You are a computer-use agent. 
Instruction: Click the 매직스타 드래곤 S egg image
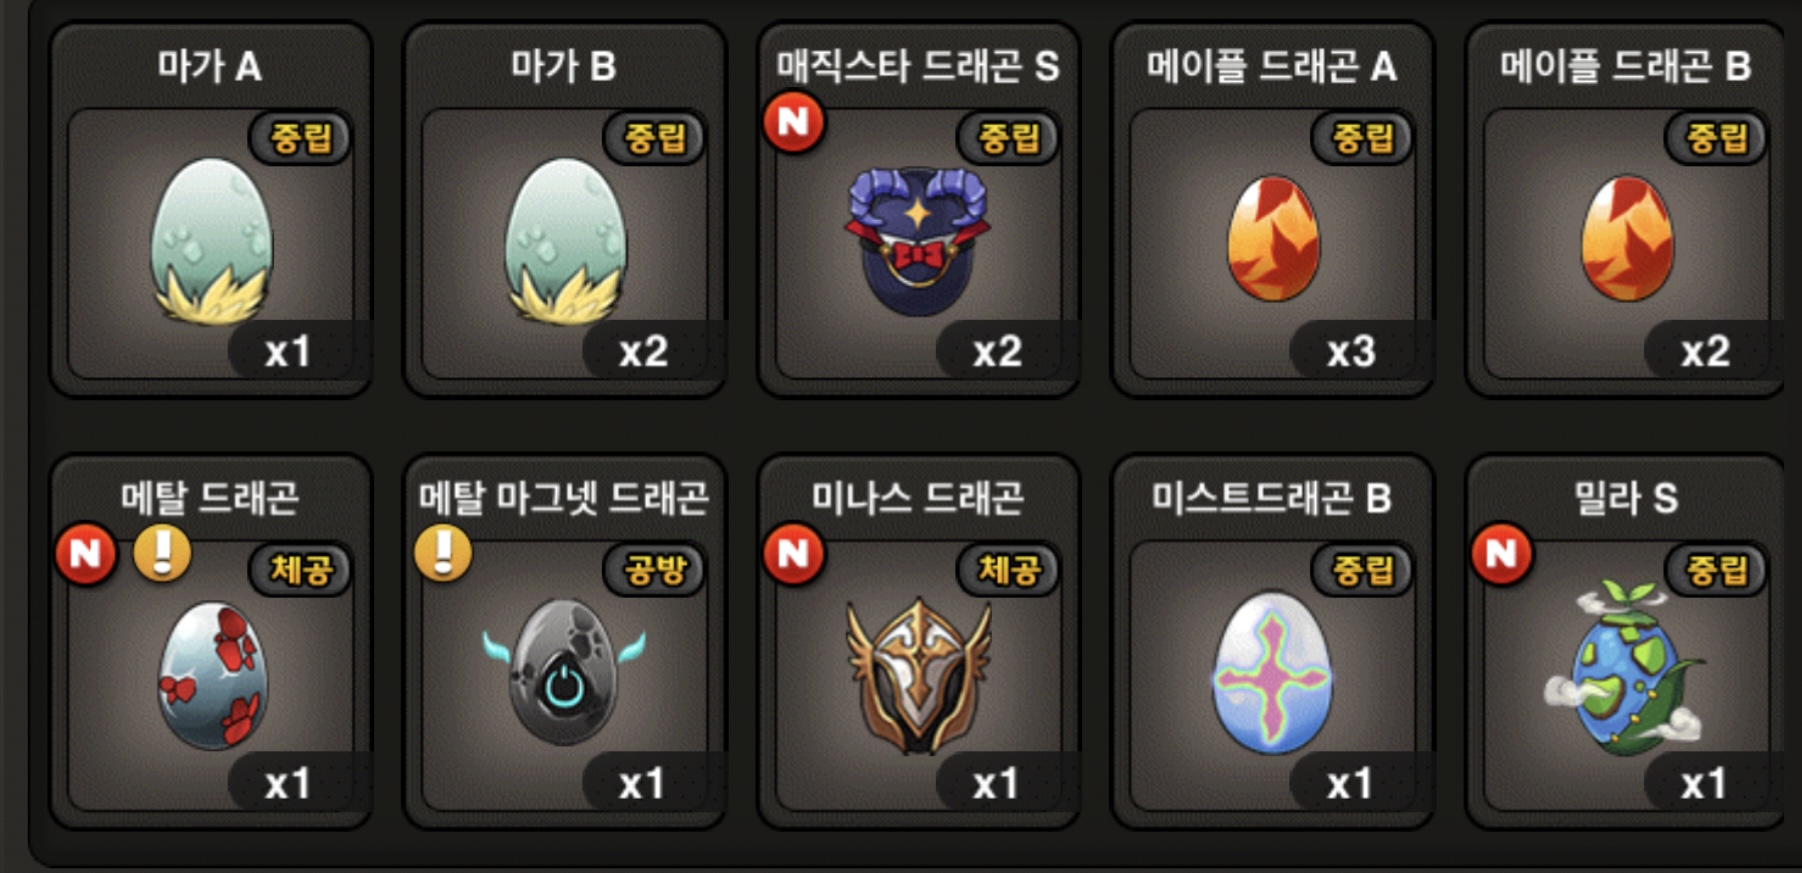[x=918, y=241]
